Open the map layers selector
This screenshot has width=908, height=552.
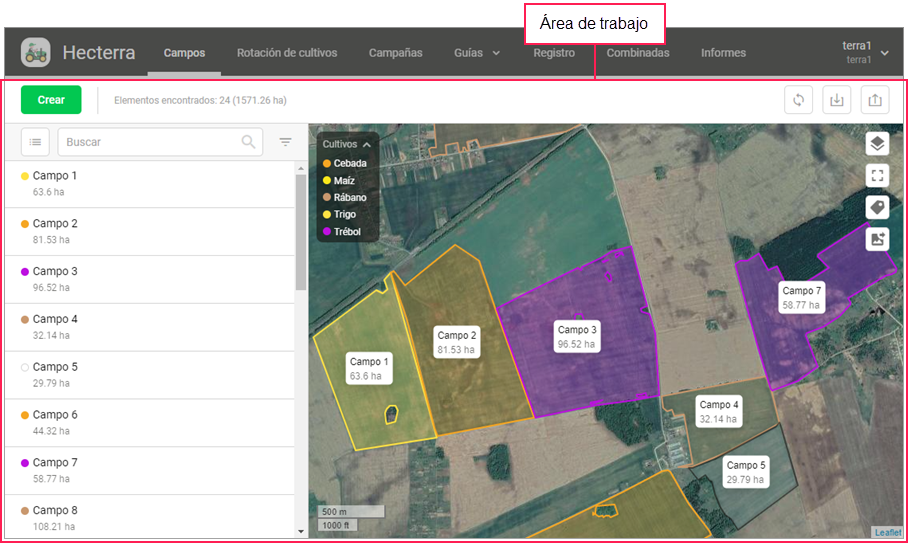[x=877, y=144]
